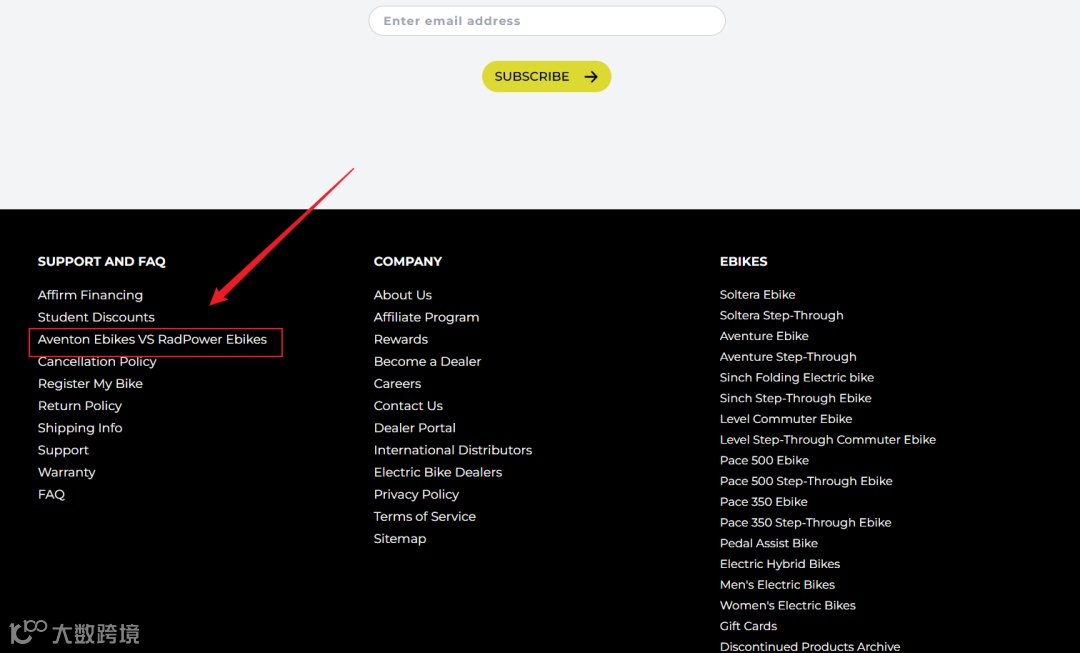Open the Rewards link
This screenshot has width=1080, height=653.
[401, 339]
